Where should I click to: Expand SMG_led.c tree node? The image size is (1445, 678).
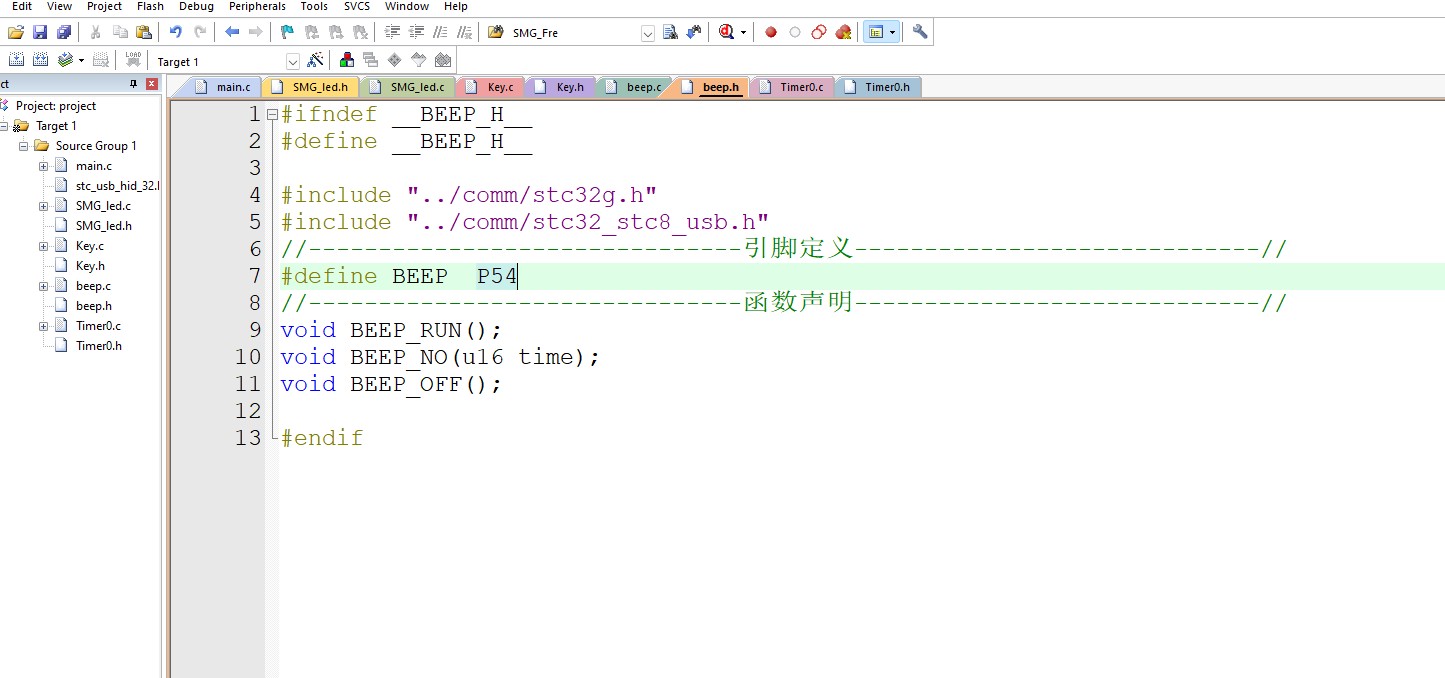tap(44, 206)
